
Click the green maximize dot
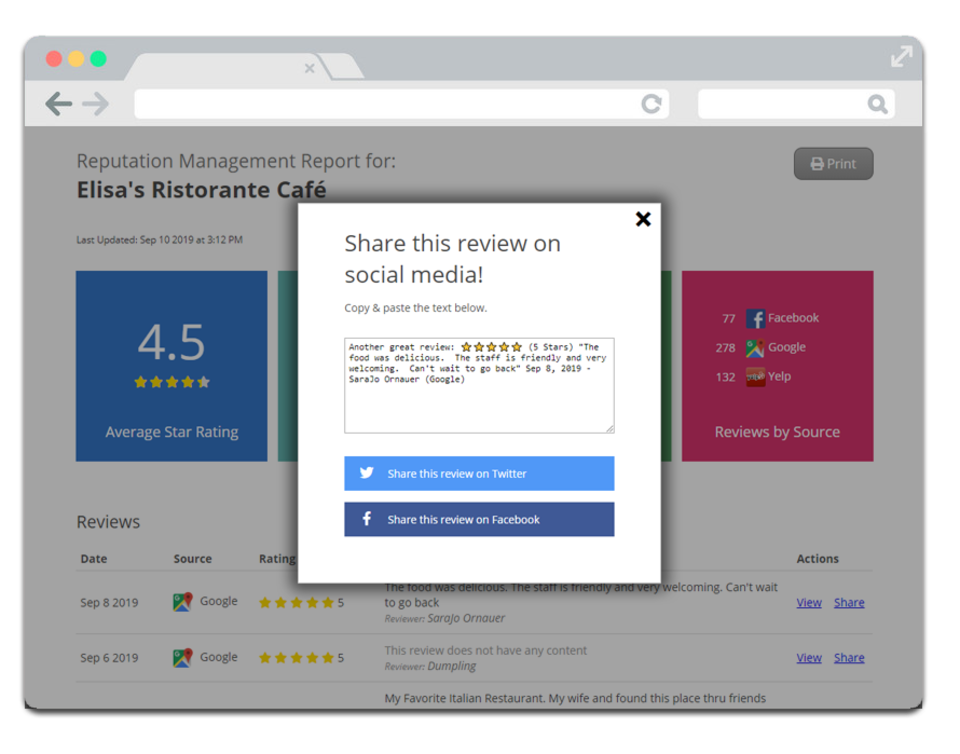[98, 59]
